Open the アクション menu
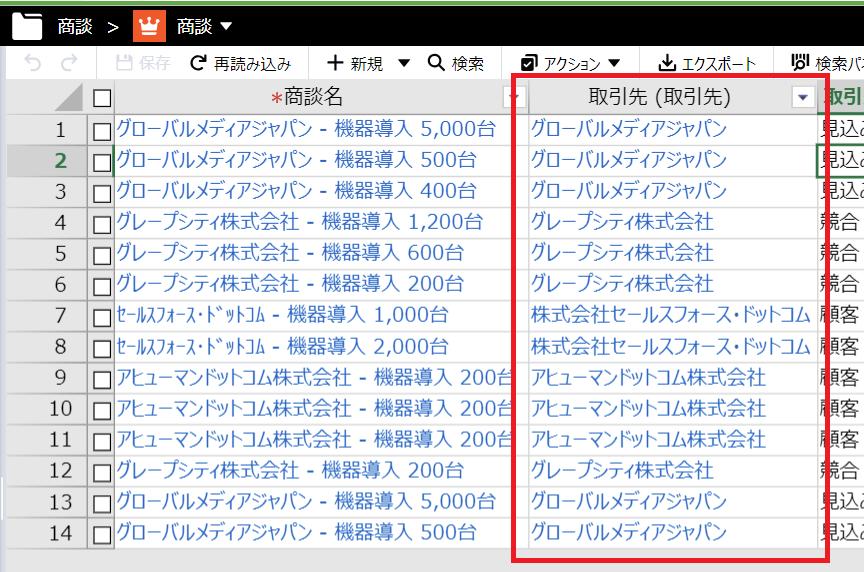864x572 pixels. click(x=570, y=63)
